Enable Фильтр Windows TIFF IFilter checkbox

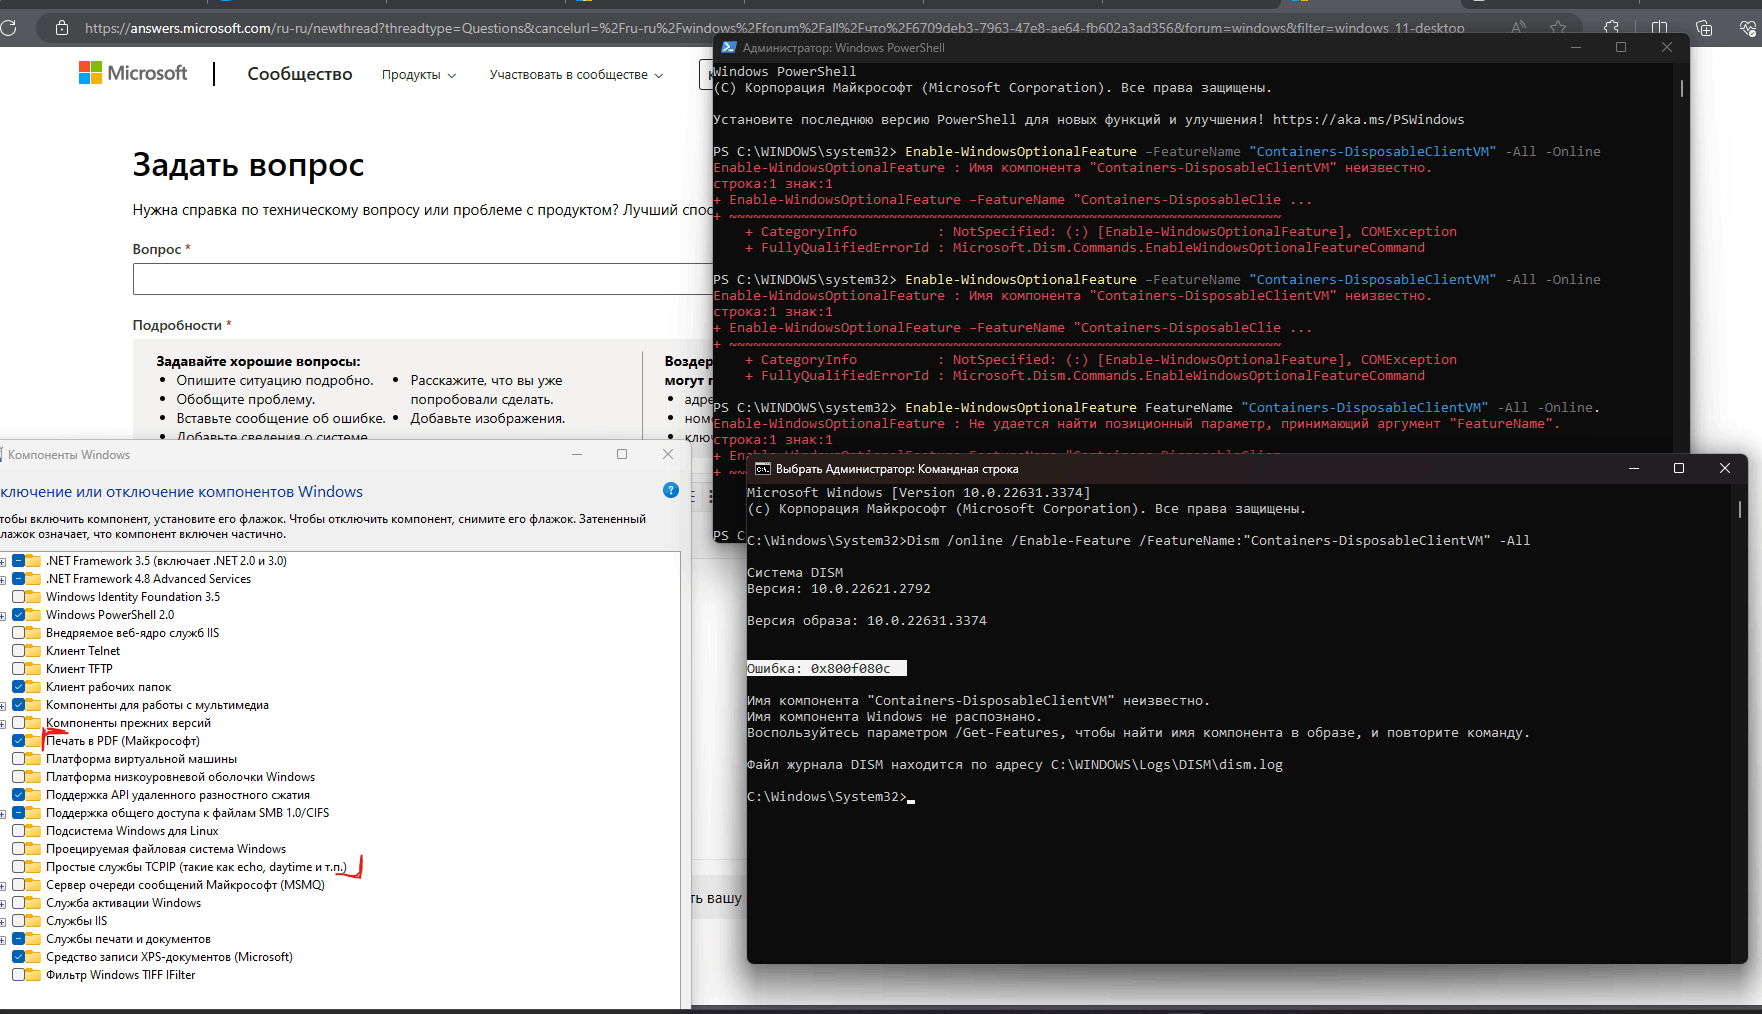[x=19, y=975]
